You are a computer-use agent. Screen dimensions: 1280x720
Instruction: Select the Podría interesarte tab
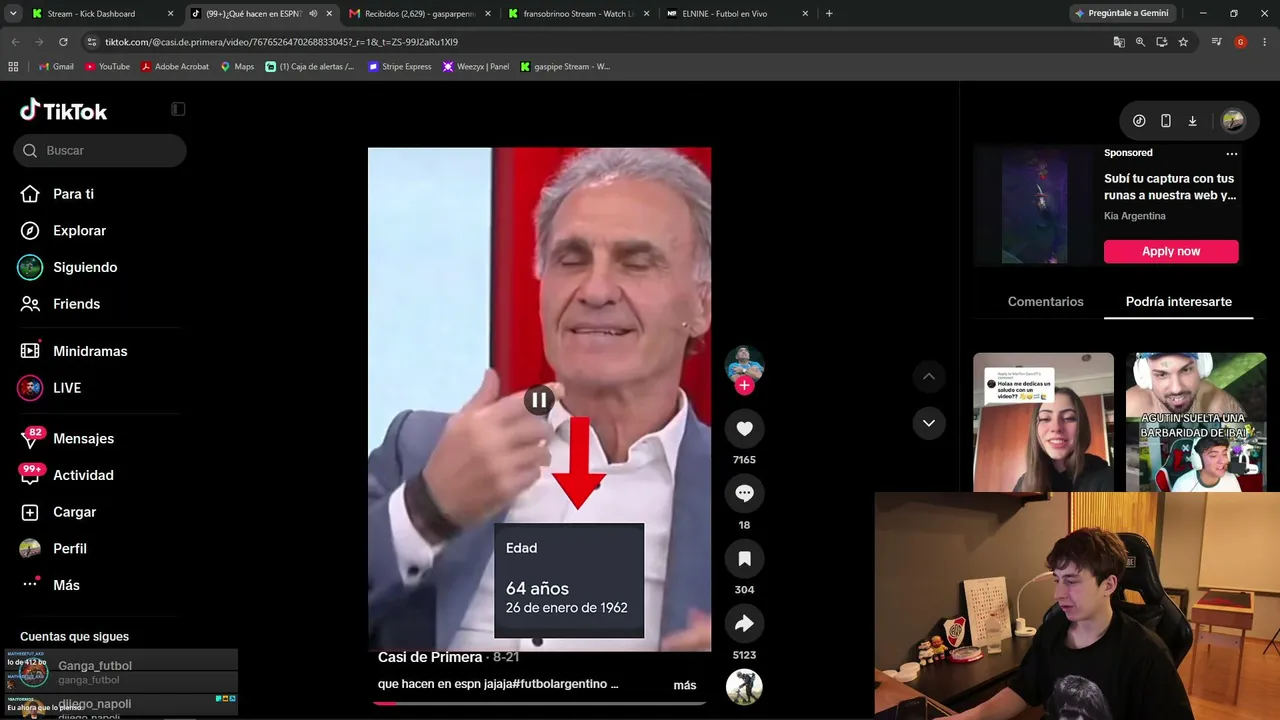coord(1179,302)
